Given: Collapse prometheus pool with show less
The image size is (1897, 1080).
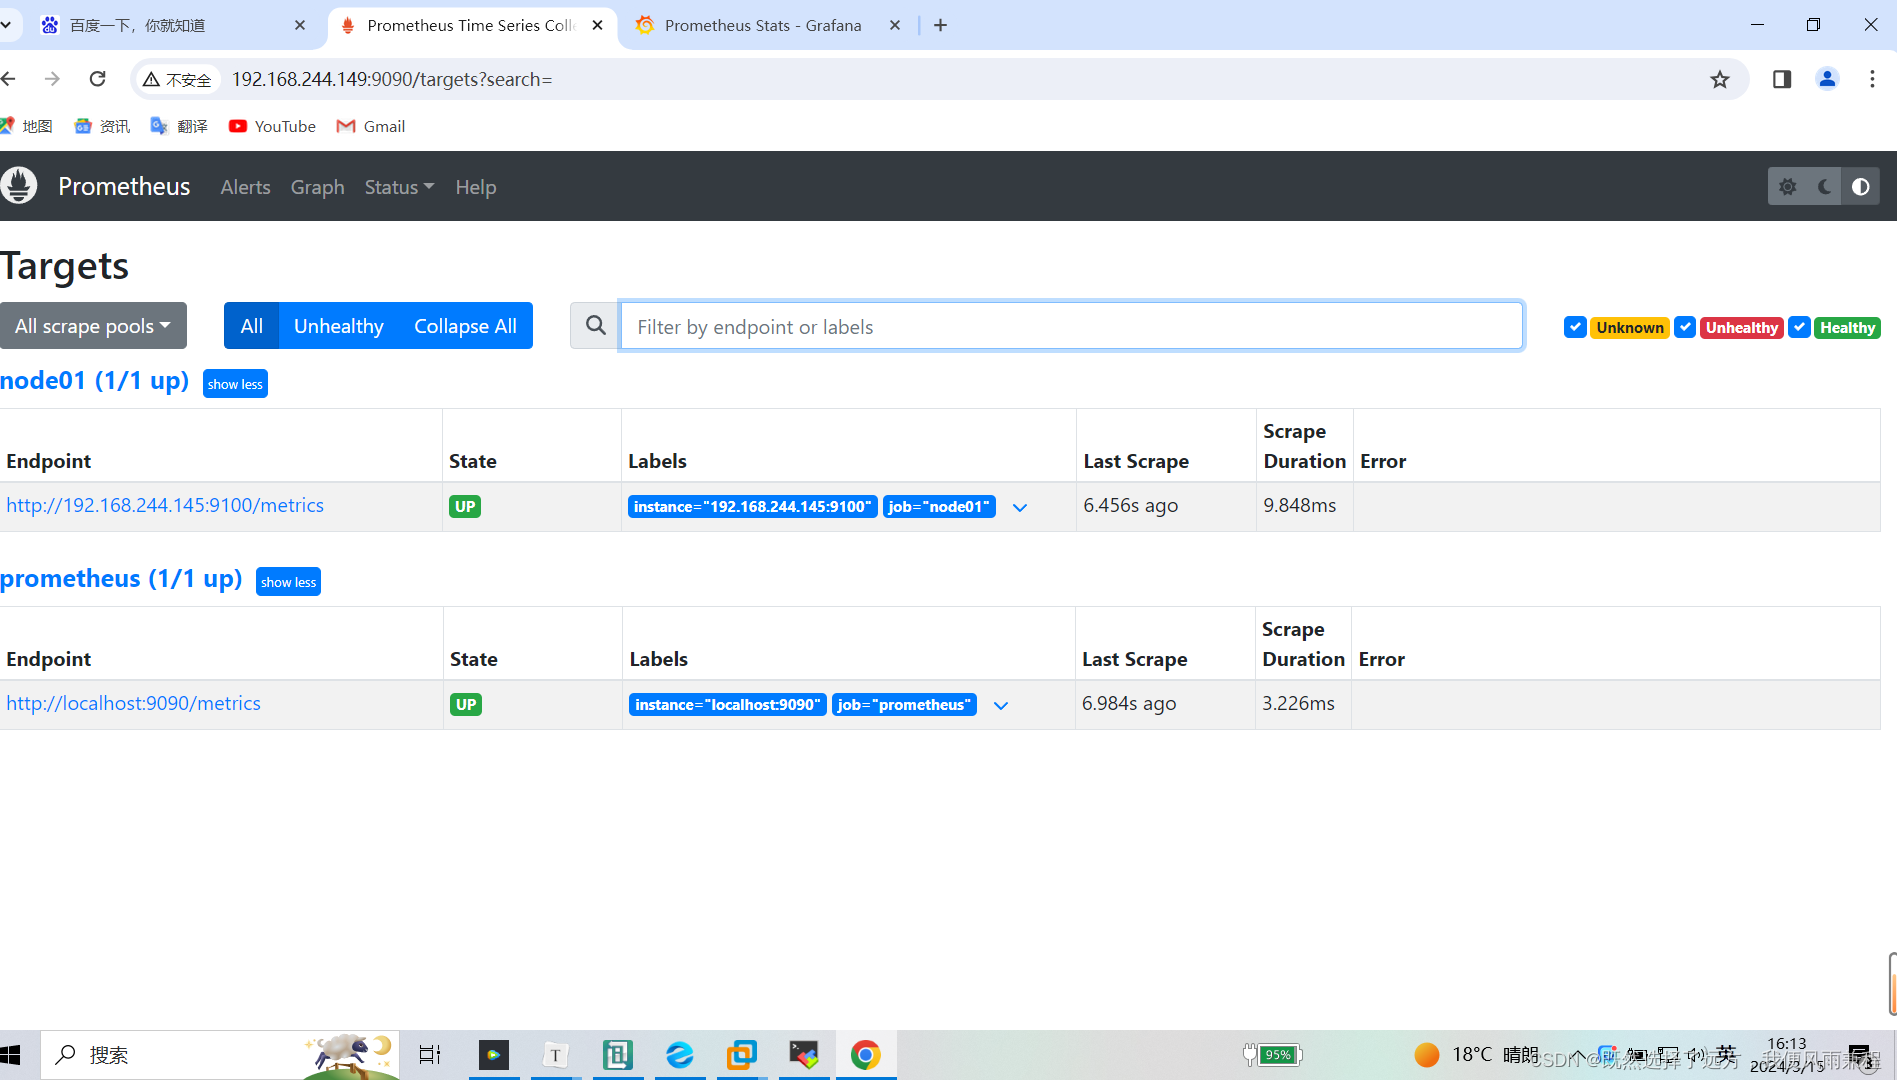Looking at the screenshot, I should pyautogui.click(x=288, y=582).
